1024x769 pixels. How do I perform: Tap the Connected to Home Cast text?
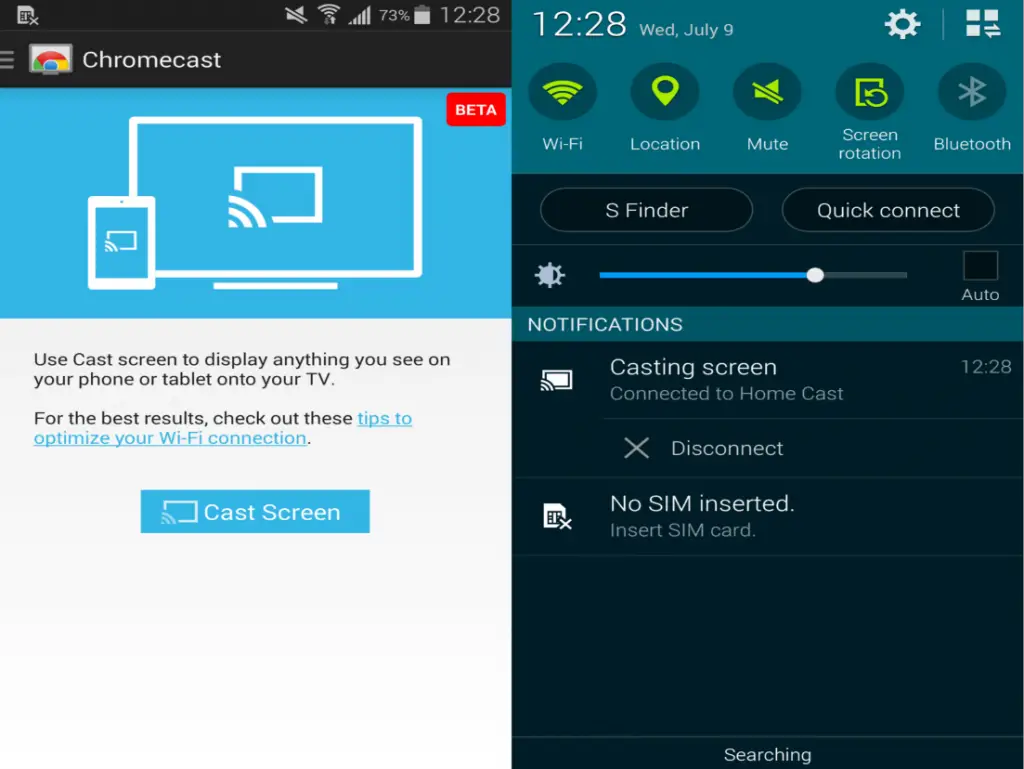point(726,394)
